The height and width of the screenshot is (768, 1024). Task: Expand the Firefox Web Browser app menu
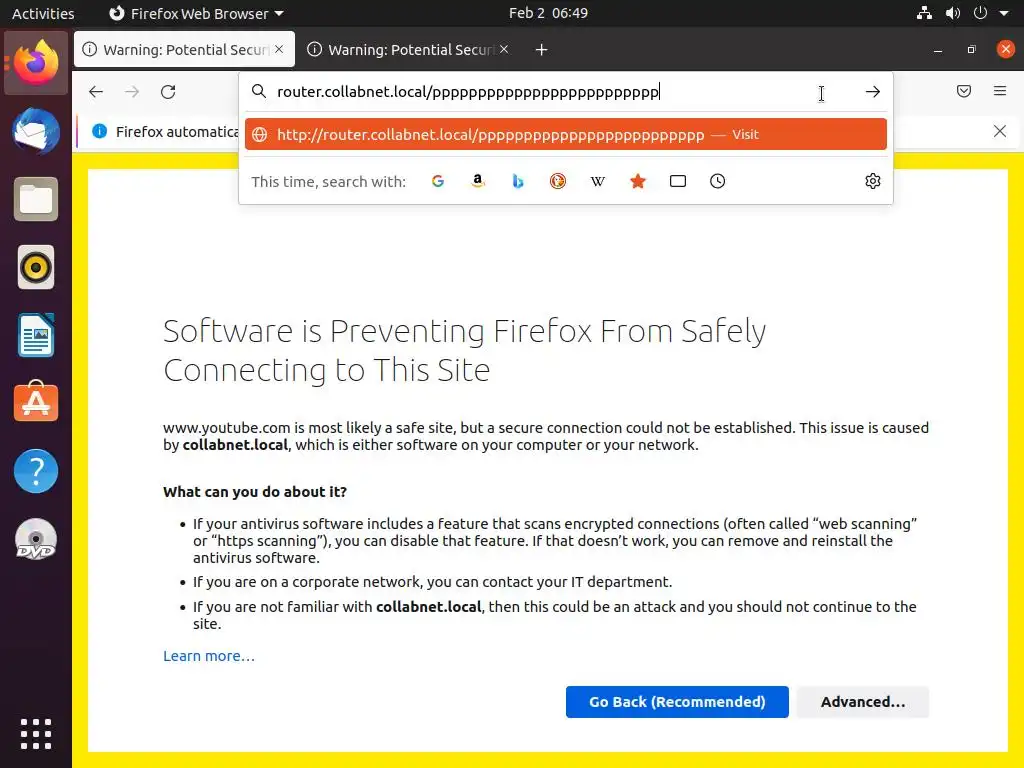[x=196, y=13]
